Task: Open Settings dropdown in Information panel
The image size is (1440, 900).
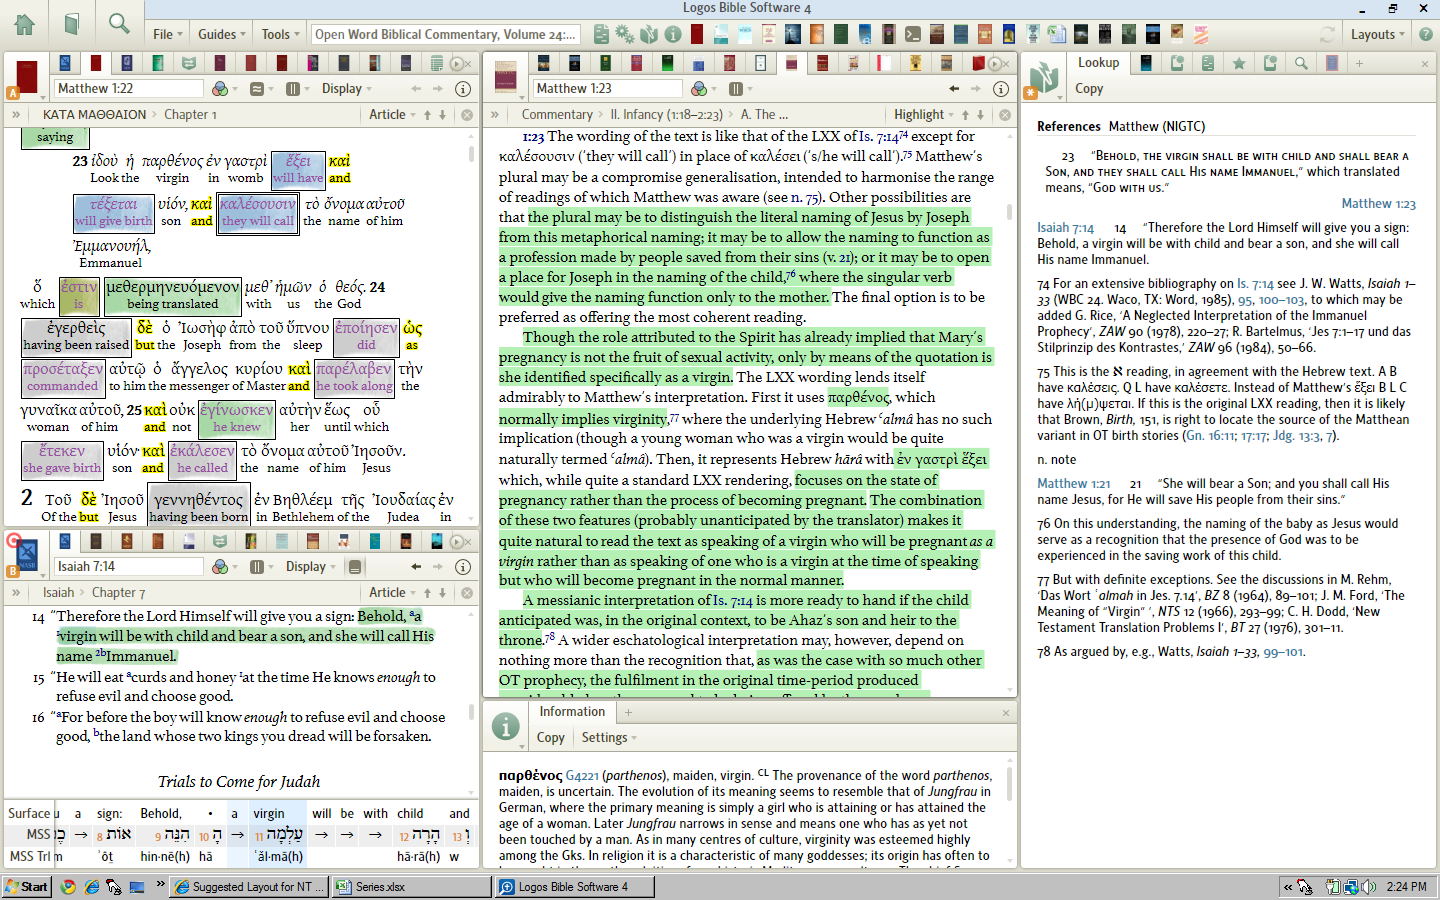Action: [609, 738]
